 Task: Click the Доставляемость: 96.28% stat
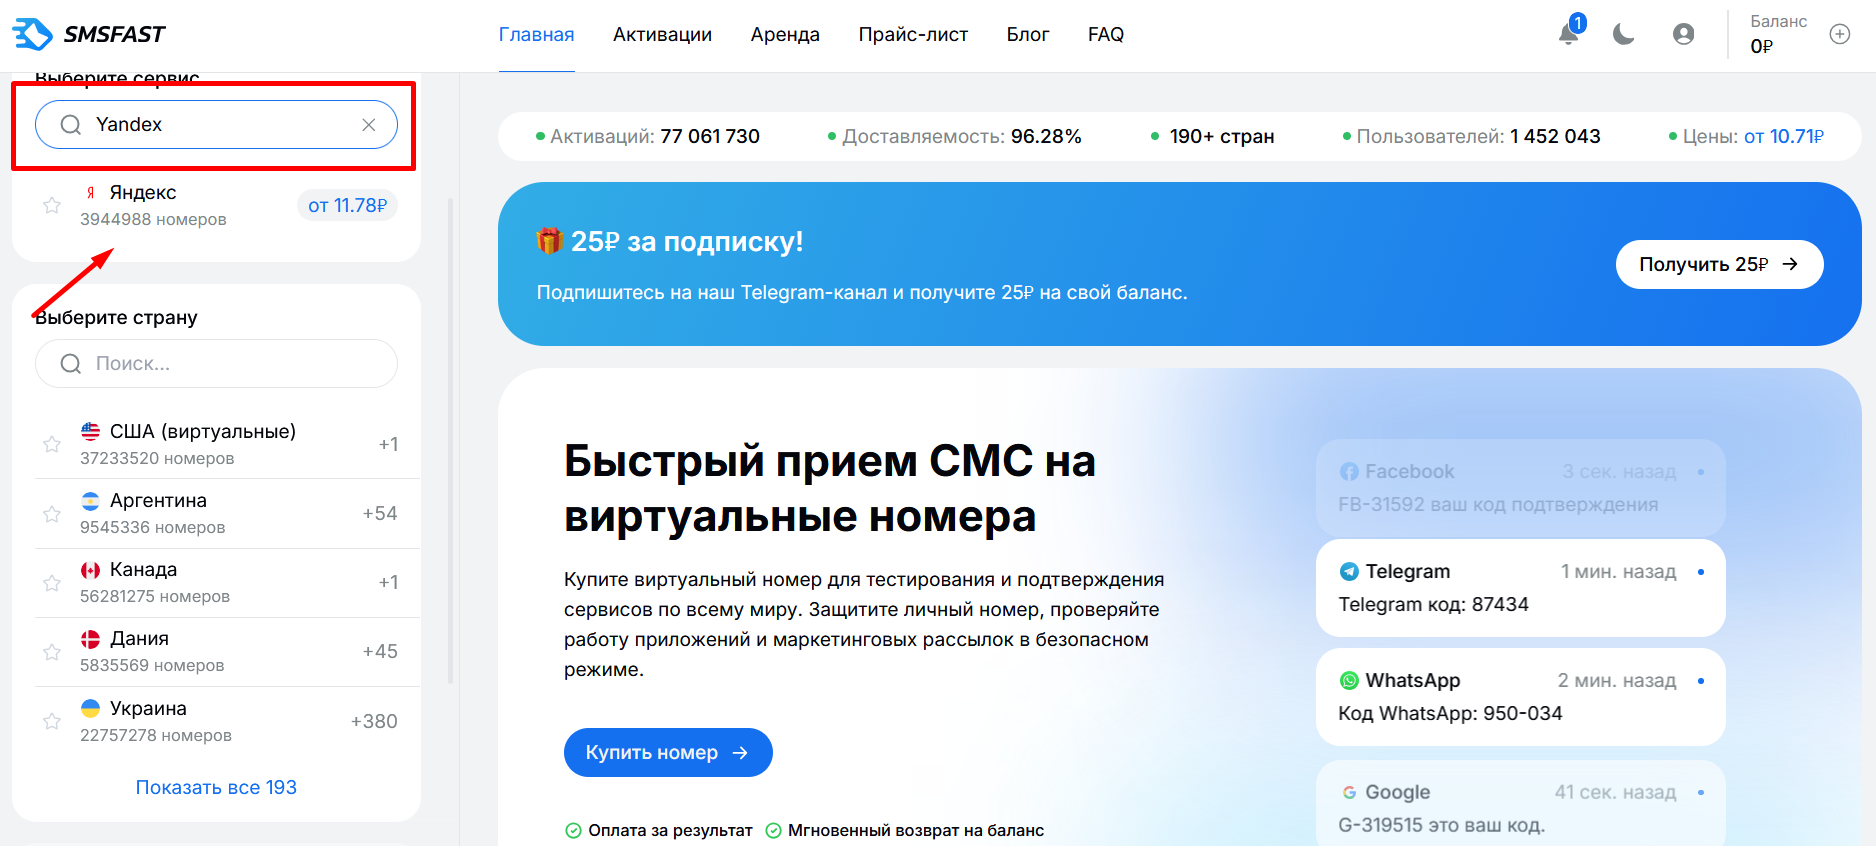tap(955, 136)
